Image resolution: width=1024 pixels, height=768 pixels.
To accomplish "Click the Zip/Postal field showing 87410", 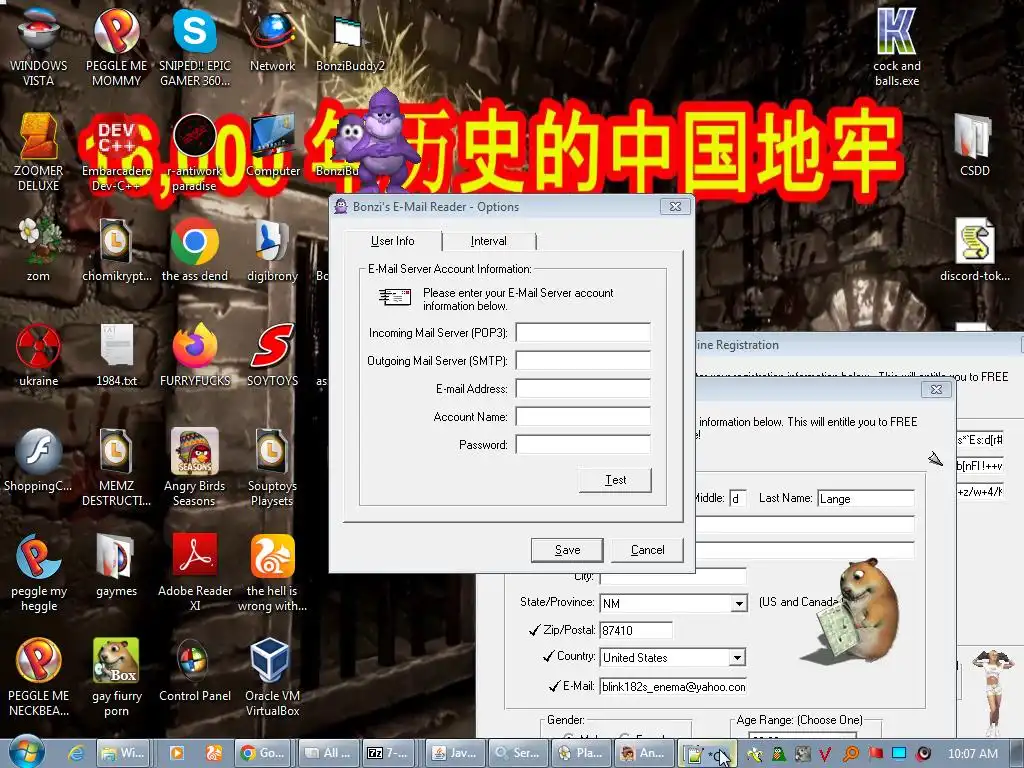I will [x=636, y=630].
